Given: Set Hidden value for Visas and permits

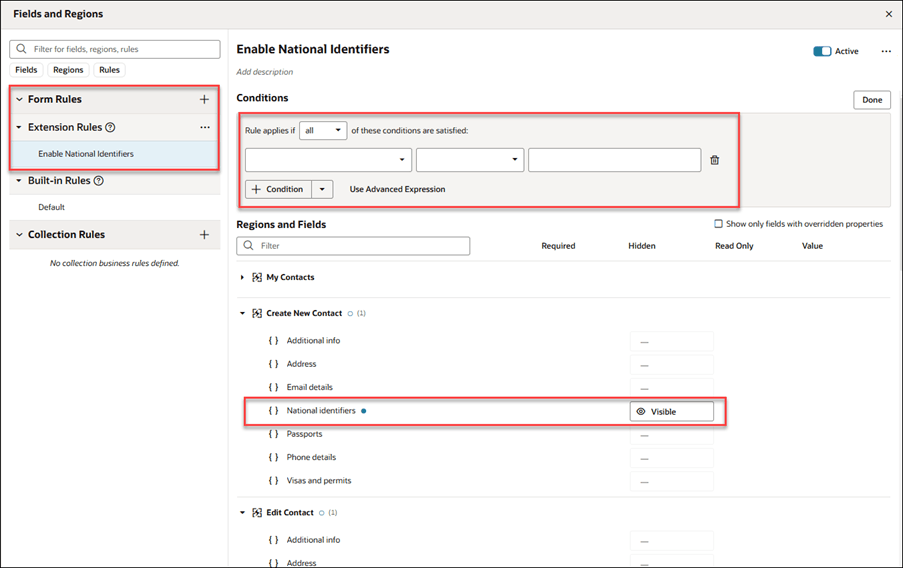Looking at the screenshot, I should 671,482.
